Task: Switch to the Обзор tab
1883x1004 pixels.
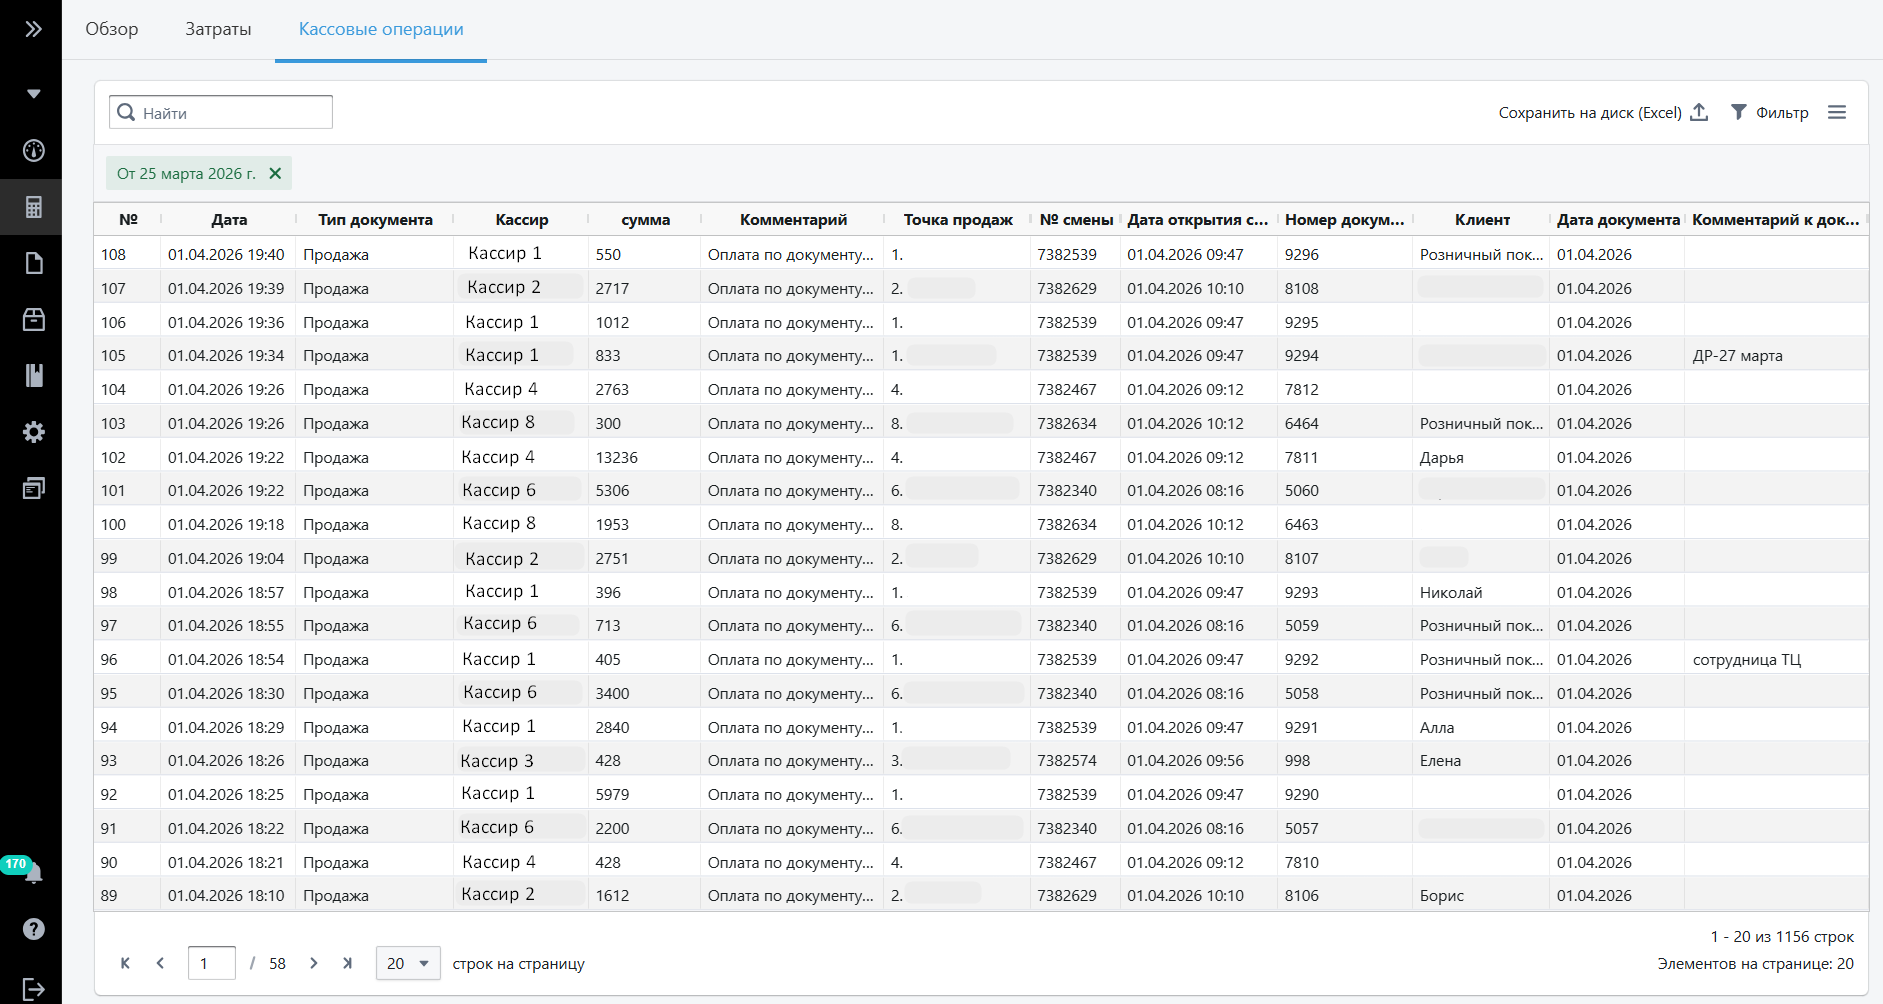Action: pos(112,29)
